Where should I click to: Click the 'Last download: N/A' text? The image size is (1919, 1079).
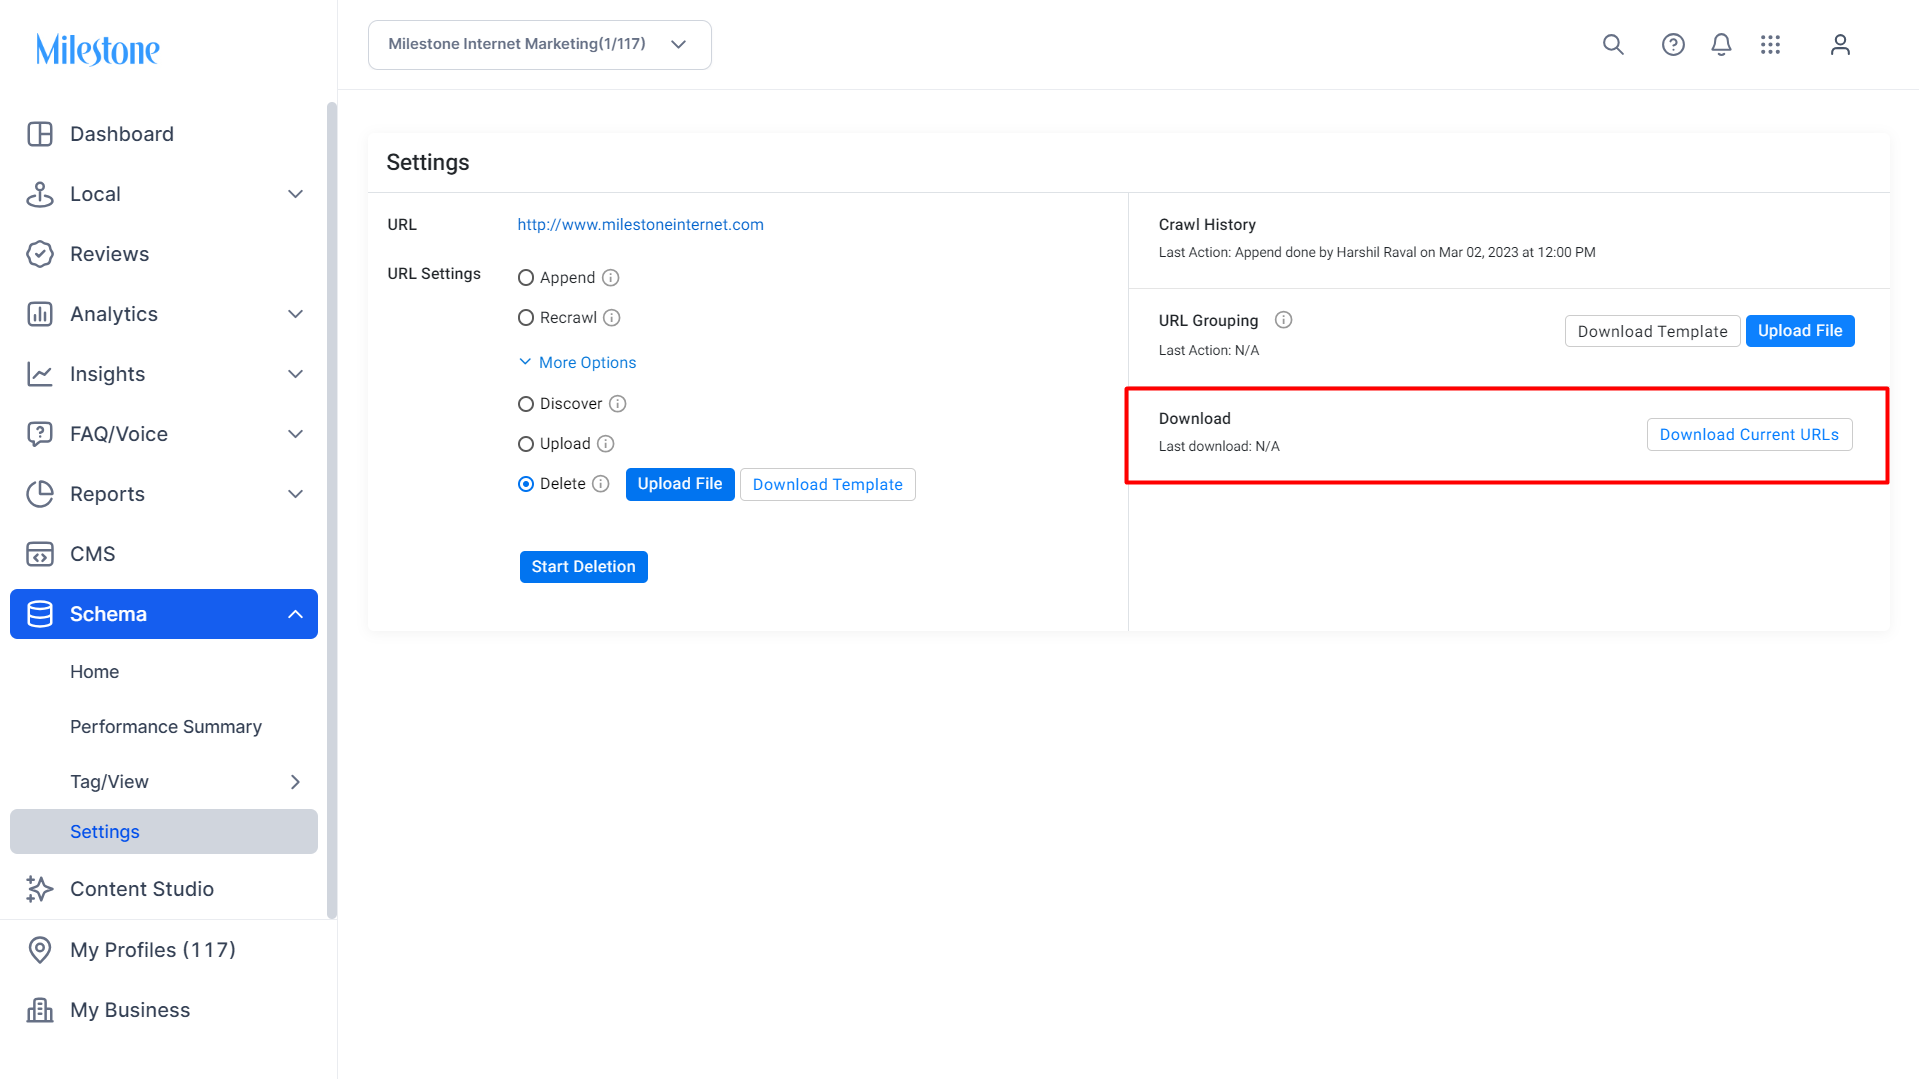pyautogui.click(x=1219, y=447)
